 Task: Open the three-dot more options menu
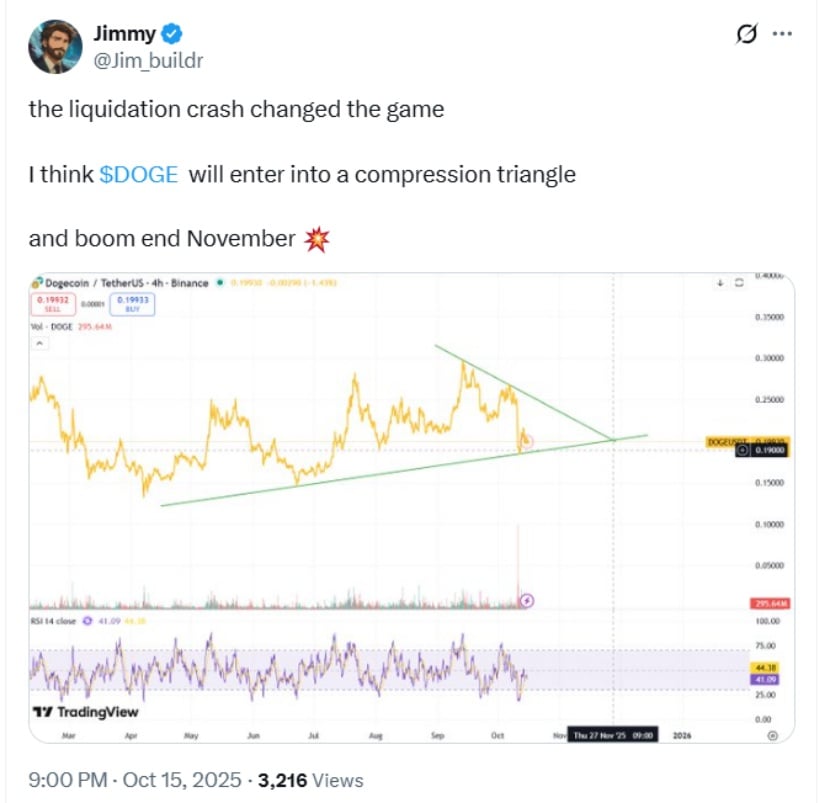click(783, 34)
